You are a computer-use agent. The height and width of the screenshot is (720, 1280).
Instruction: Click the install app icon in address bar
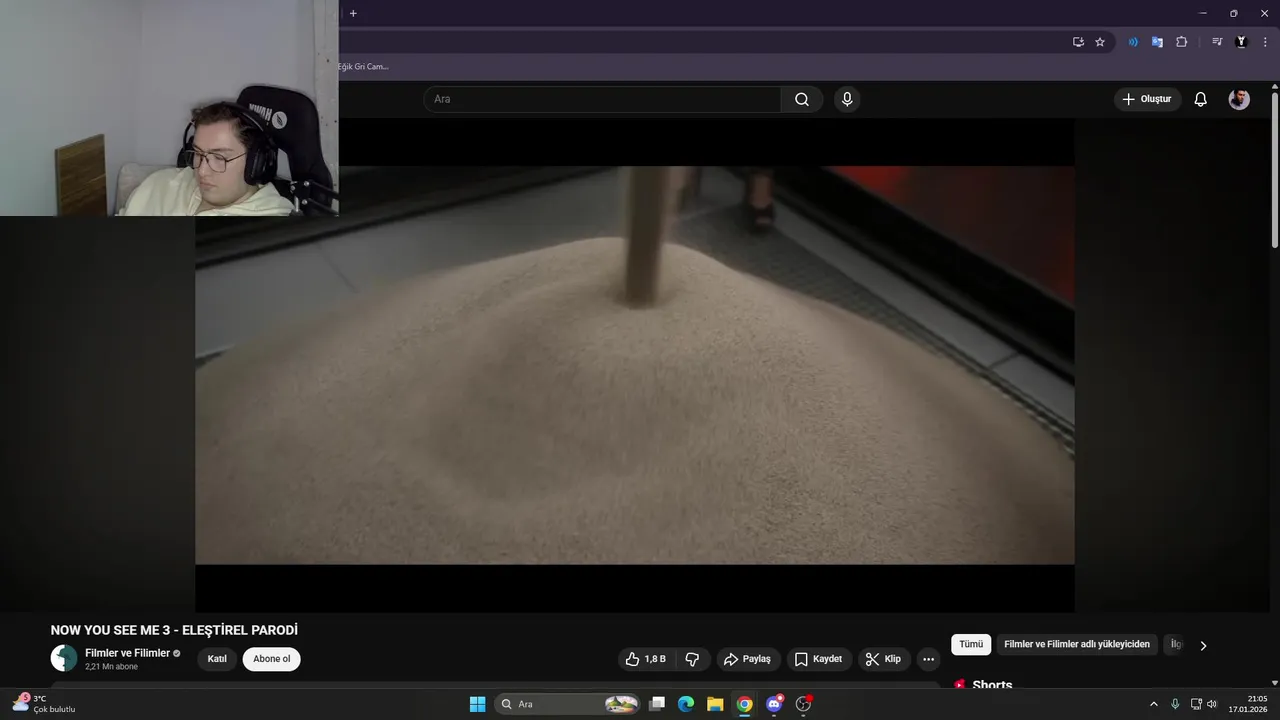(1078, 42)
